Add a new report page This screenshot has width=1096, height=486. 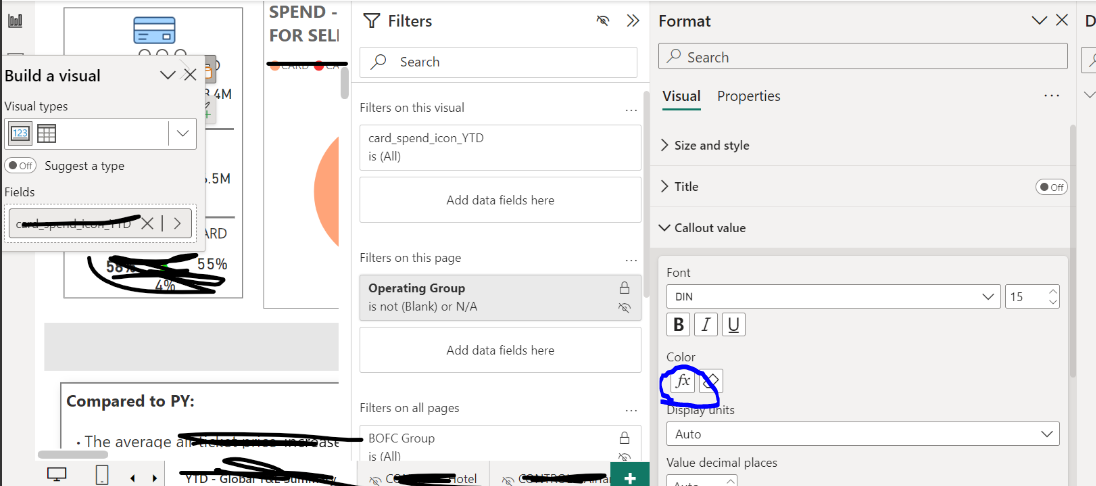tap(630, 476)
